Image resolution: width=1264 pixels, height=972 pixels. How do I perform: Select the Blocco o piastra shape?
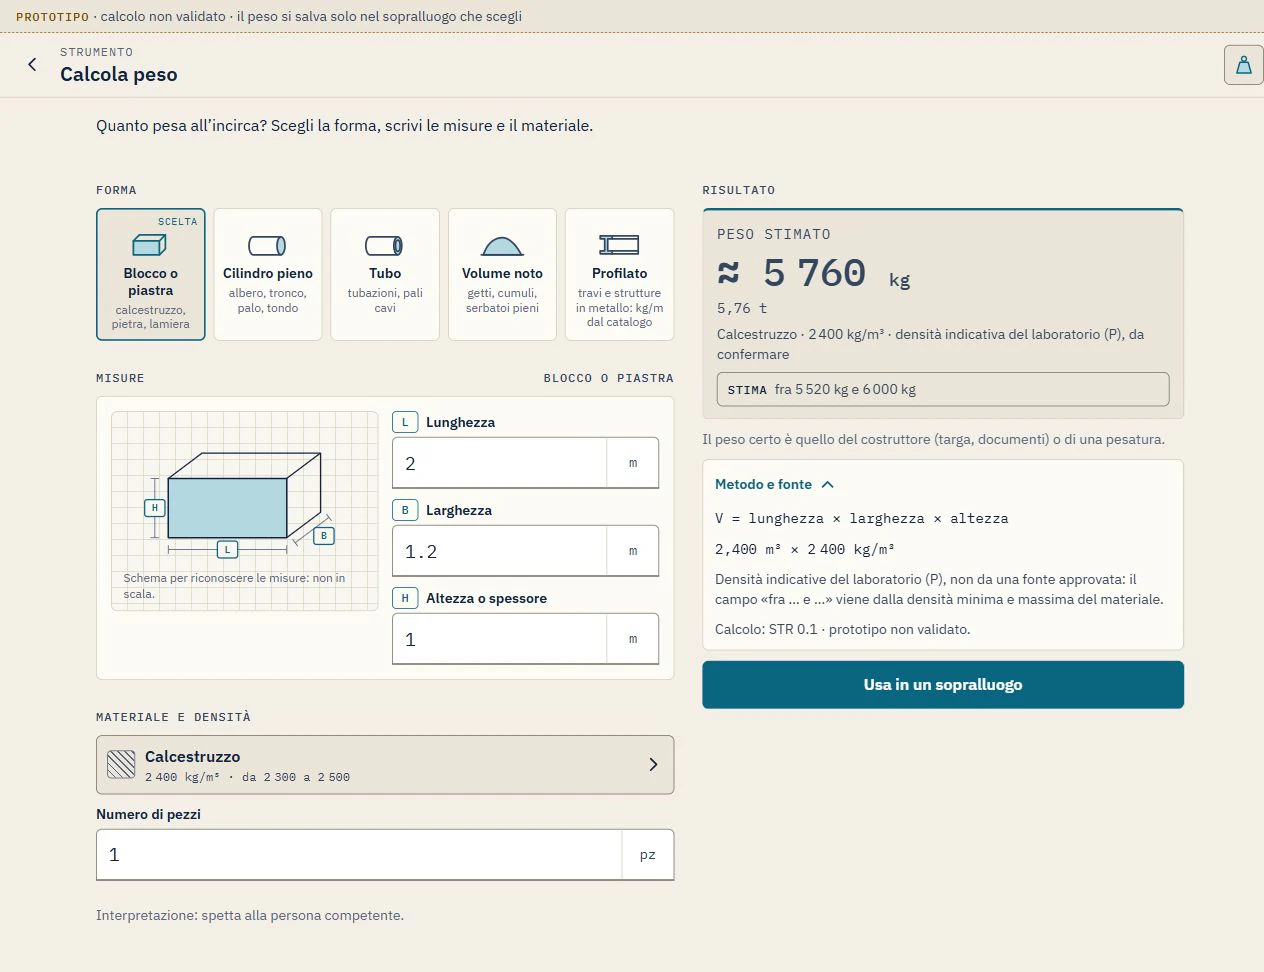(151, 274)
